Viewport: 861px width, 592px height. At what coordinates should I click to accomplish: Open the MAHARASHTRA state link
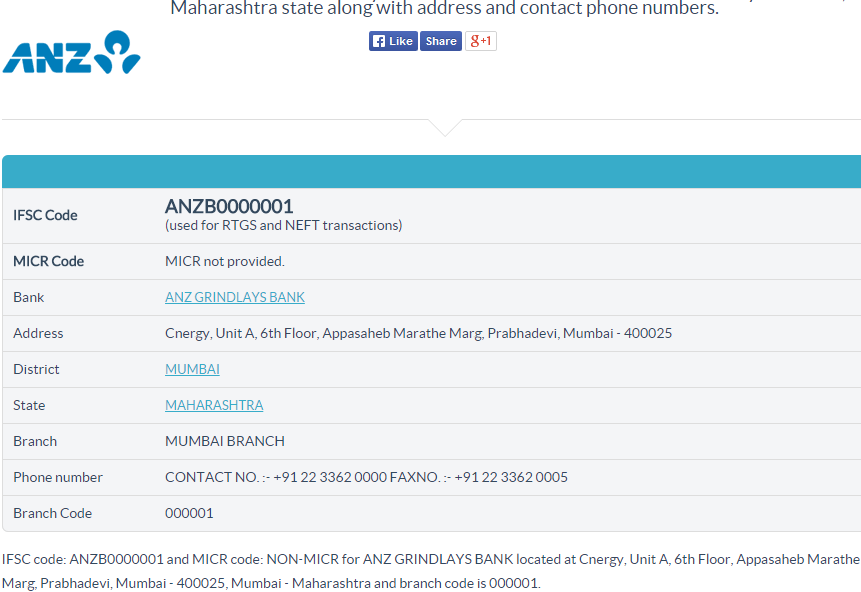pos(214,405)
